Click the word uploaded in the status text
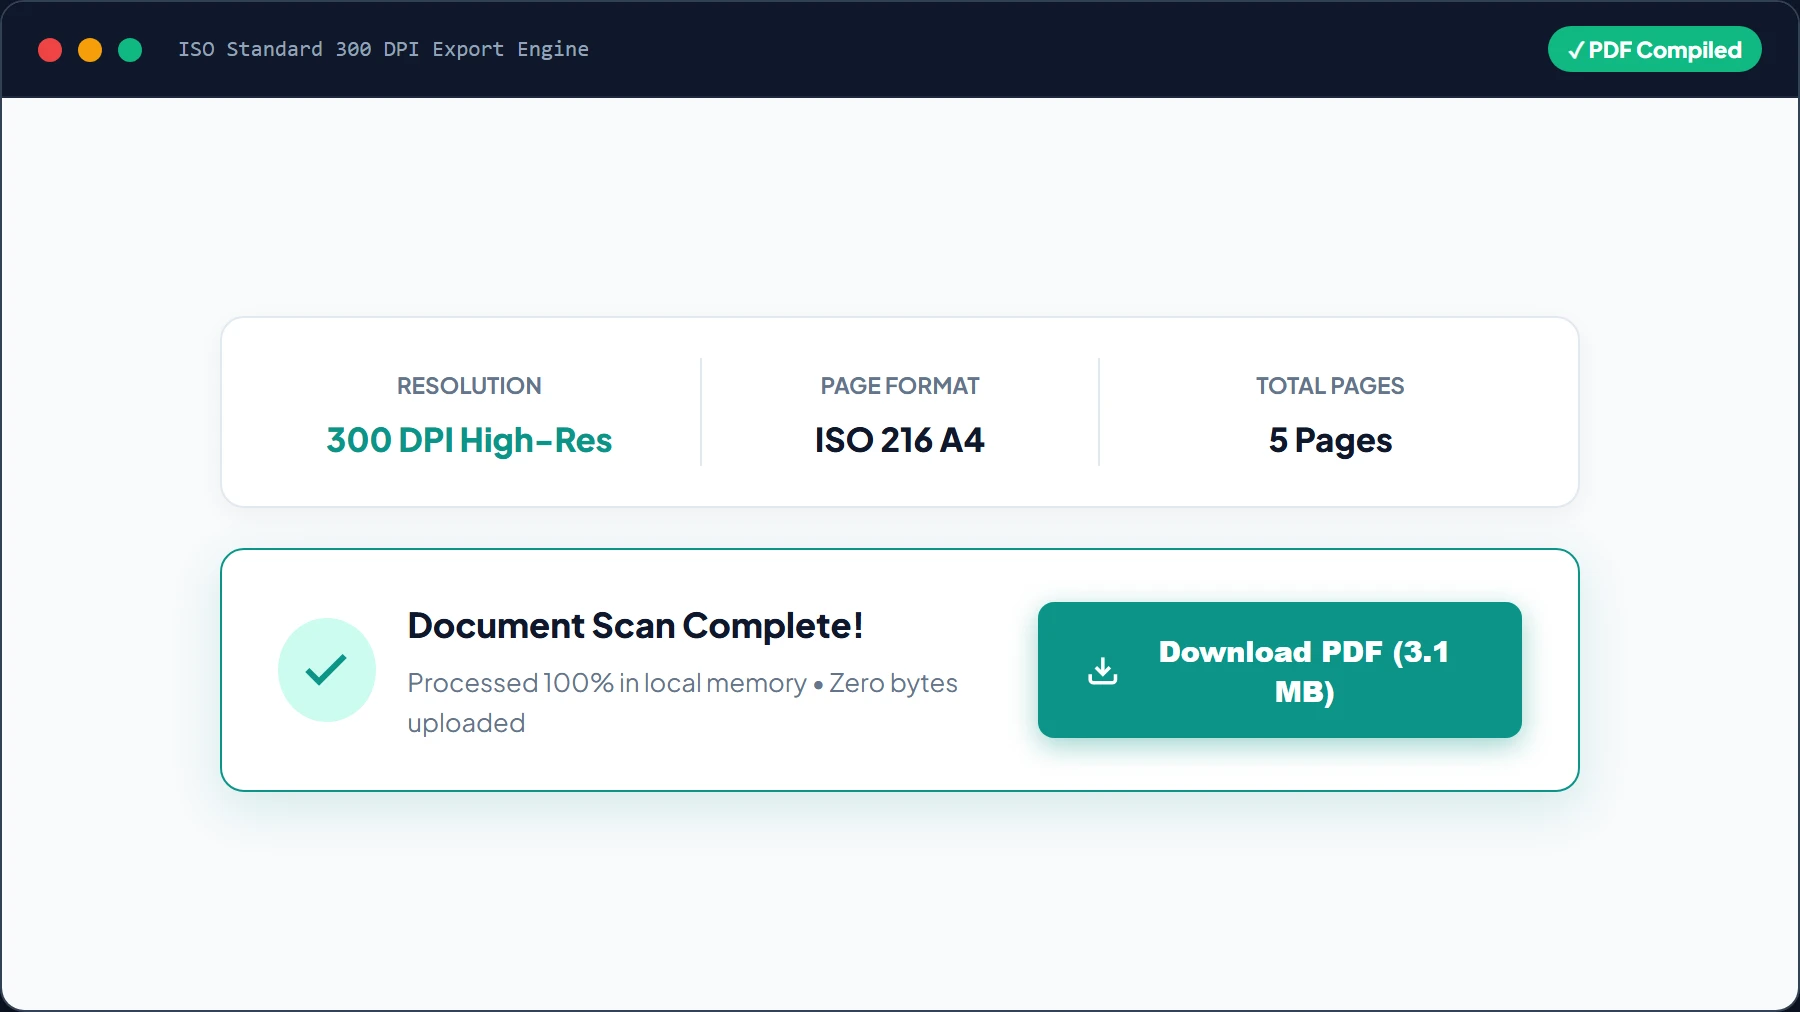Image resolution: width=1800 pixels, height=1012 pixels. 466,723
